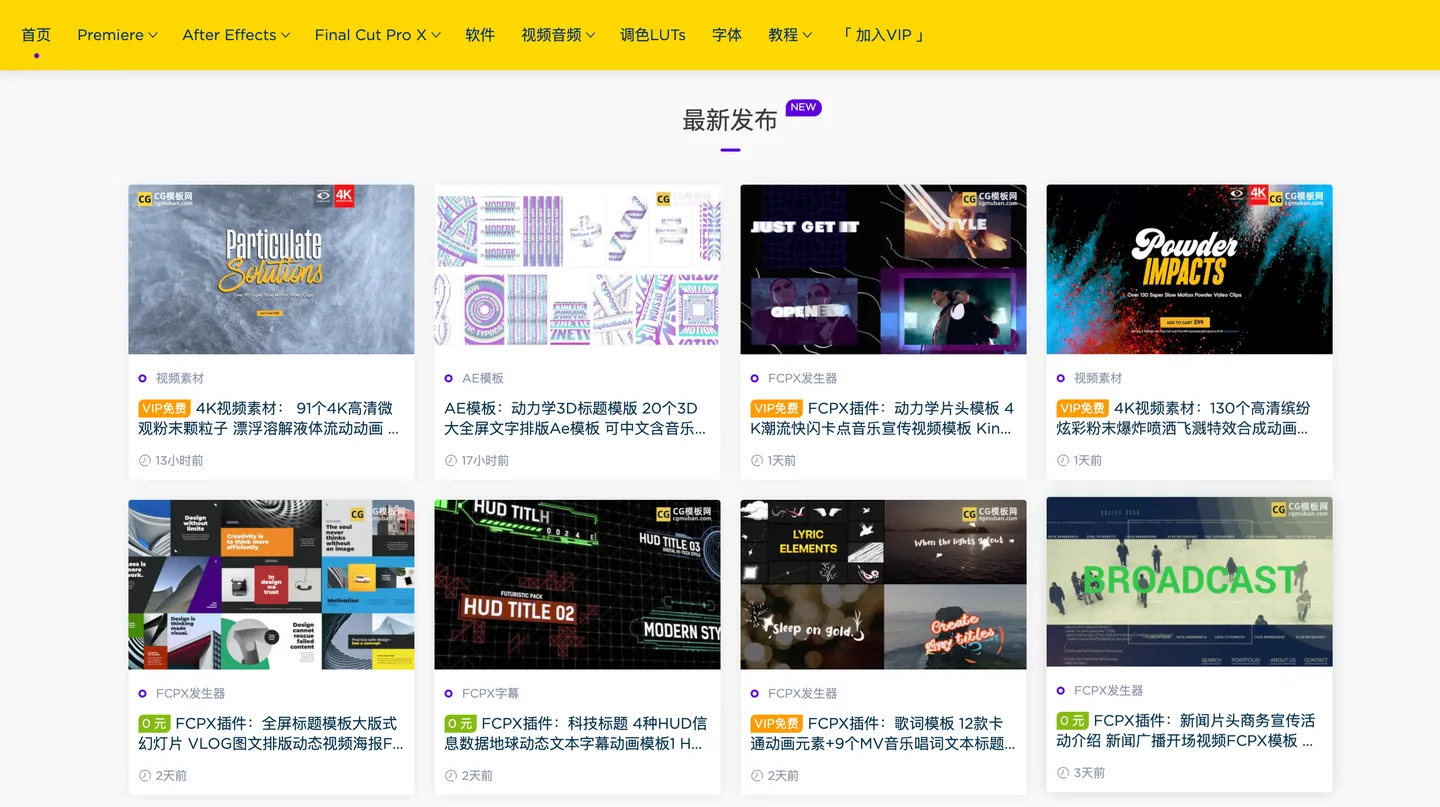Open the HUD Title 02 thumbnail
The width and height of the screenshot is (1440, 807).
coord(577,585)
